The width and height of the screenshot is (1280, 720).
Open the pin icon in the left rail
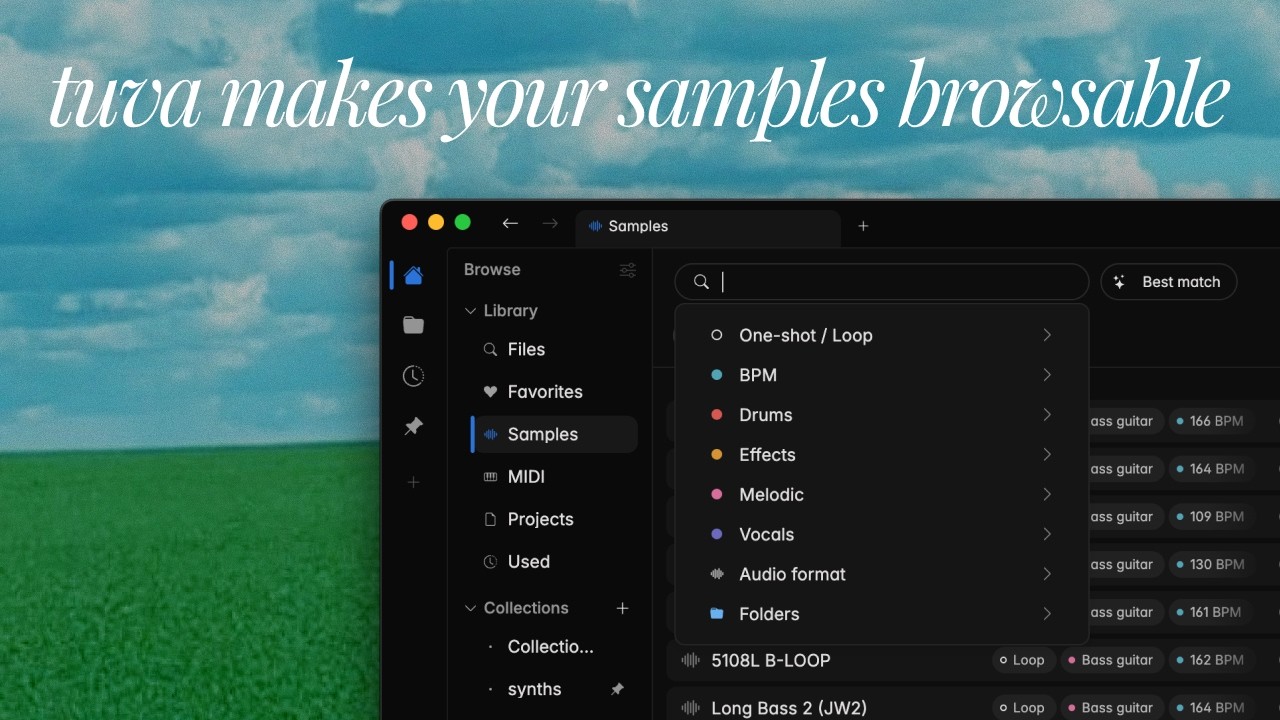tap(413, 427)
